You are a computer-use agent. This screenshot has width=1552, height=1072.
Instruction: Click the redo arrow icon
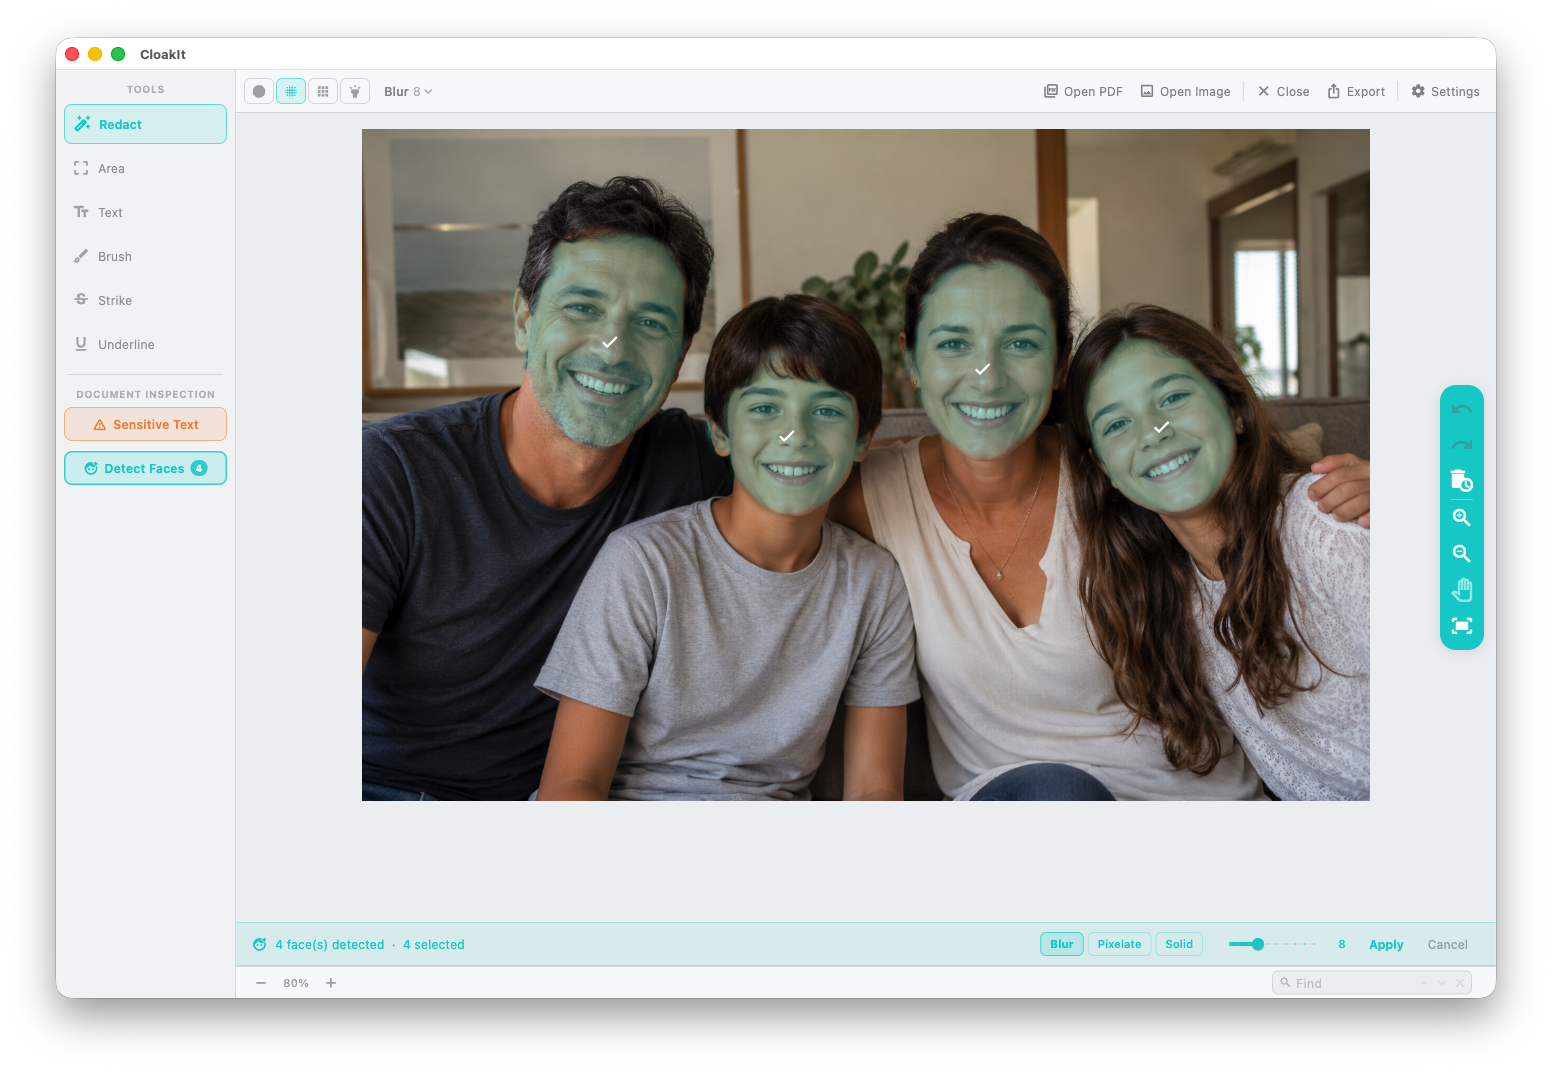(1462, 446)
